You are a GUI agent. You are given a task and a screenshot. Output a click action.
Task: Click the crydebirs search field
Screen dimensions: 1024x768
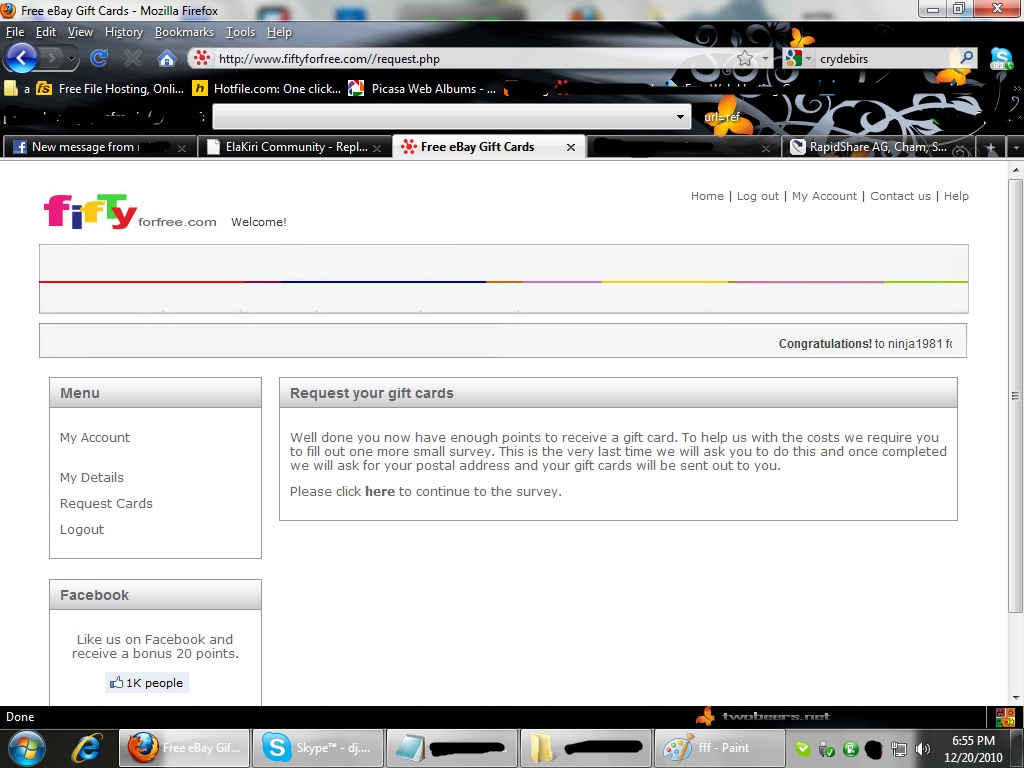(886, 59)
